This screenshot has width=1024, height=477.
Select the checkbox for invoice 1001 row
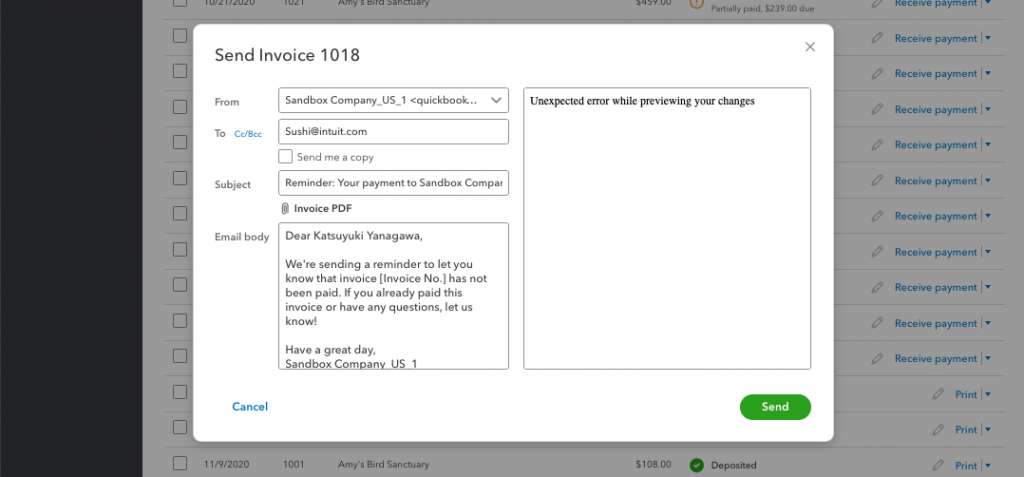pyautogui.click(x=180, y=463)
